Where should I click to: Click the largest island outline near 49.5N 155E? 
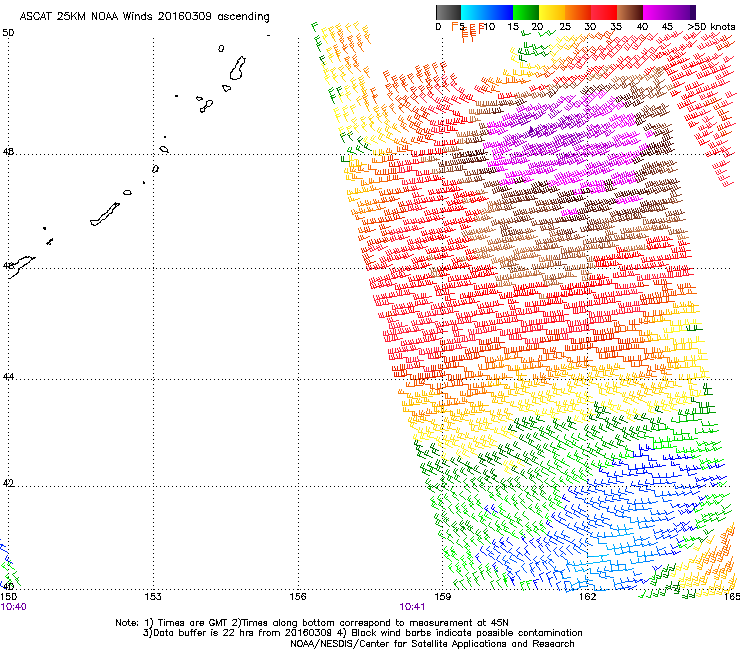tap(238, 68)
